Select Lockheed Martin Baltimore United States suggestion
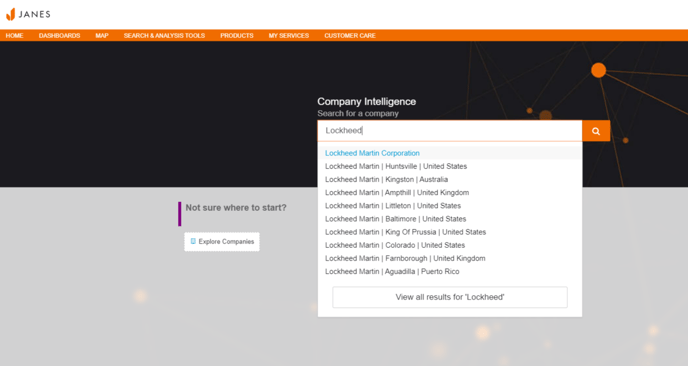Screen dimensions: 688x366 point(450,219)
